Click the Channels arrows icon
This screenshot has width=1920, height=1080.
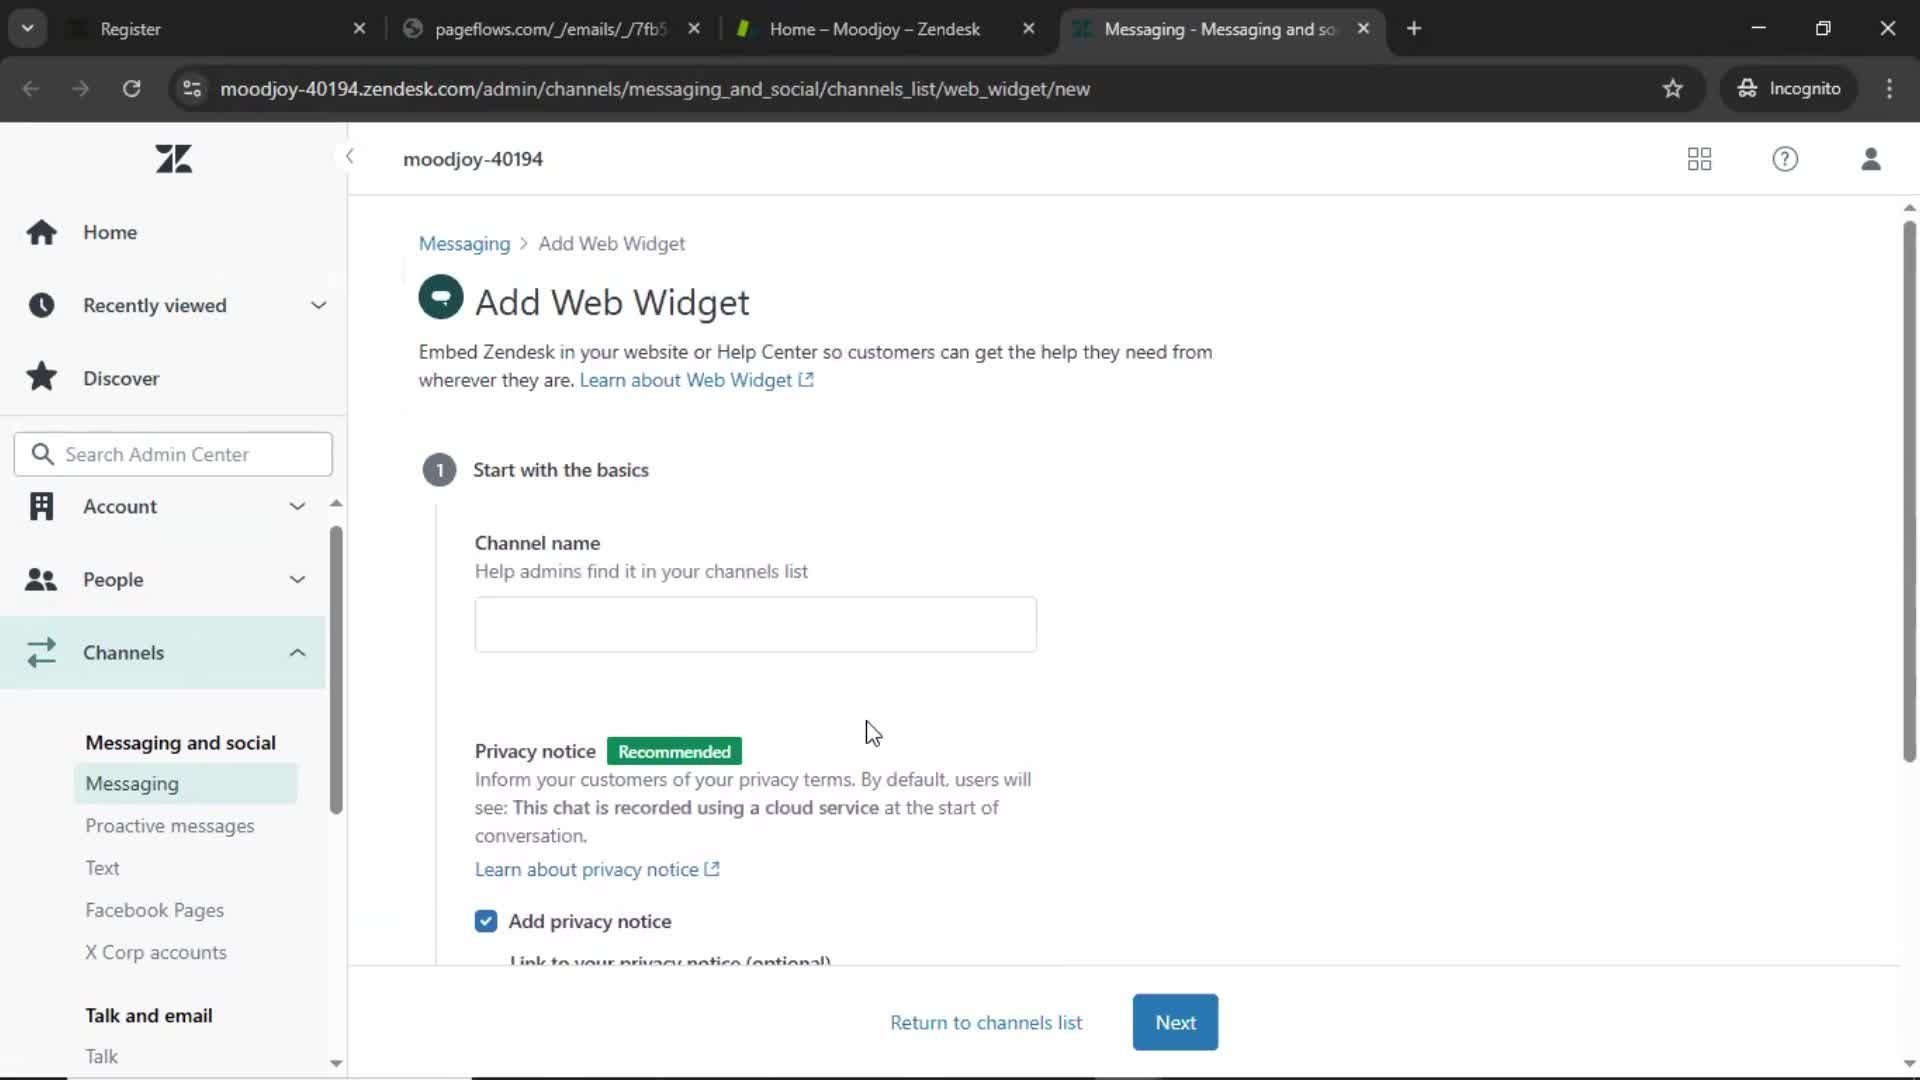click(41, 653)
